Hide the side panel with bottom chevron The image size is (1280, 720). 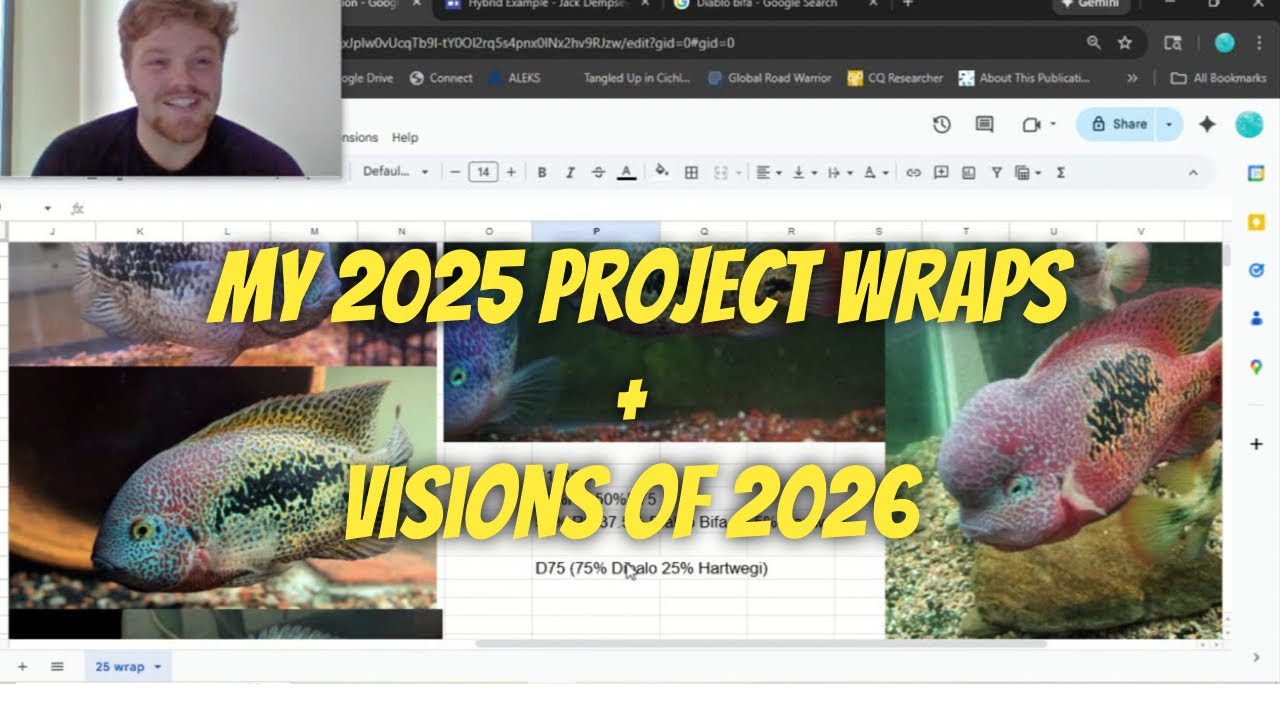pos(1256,658)
